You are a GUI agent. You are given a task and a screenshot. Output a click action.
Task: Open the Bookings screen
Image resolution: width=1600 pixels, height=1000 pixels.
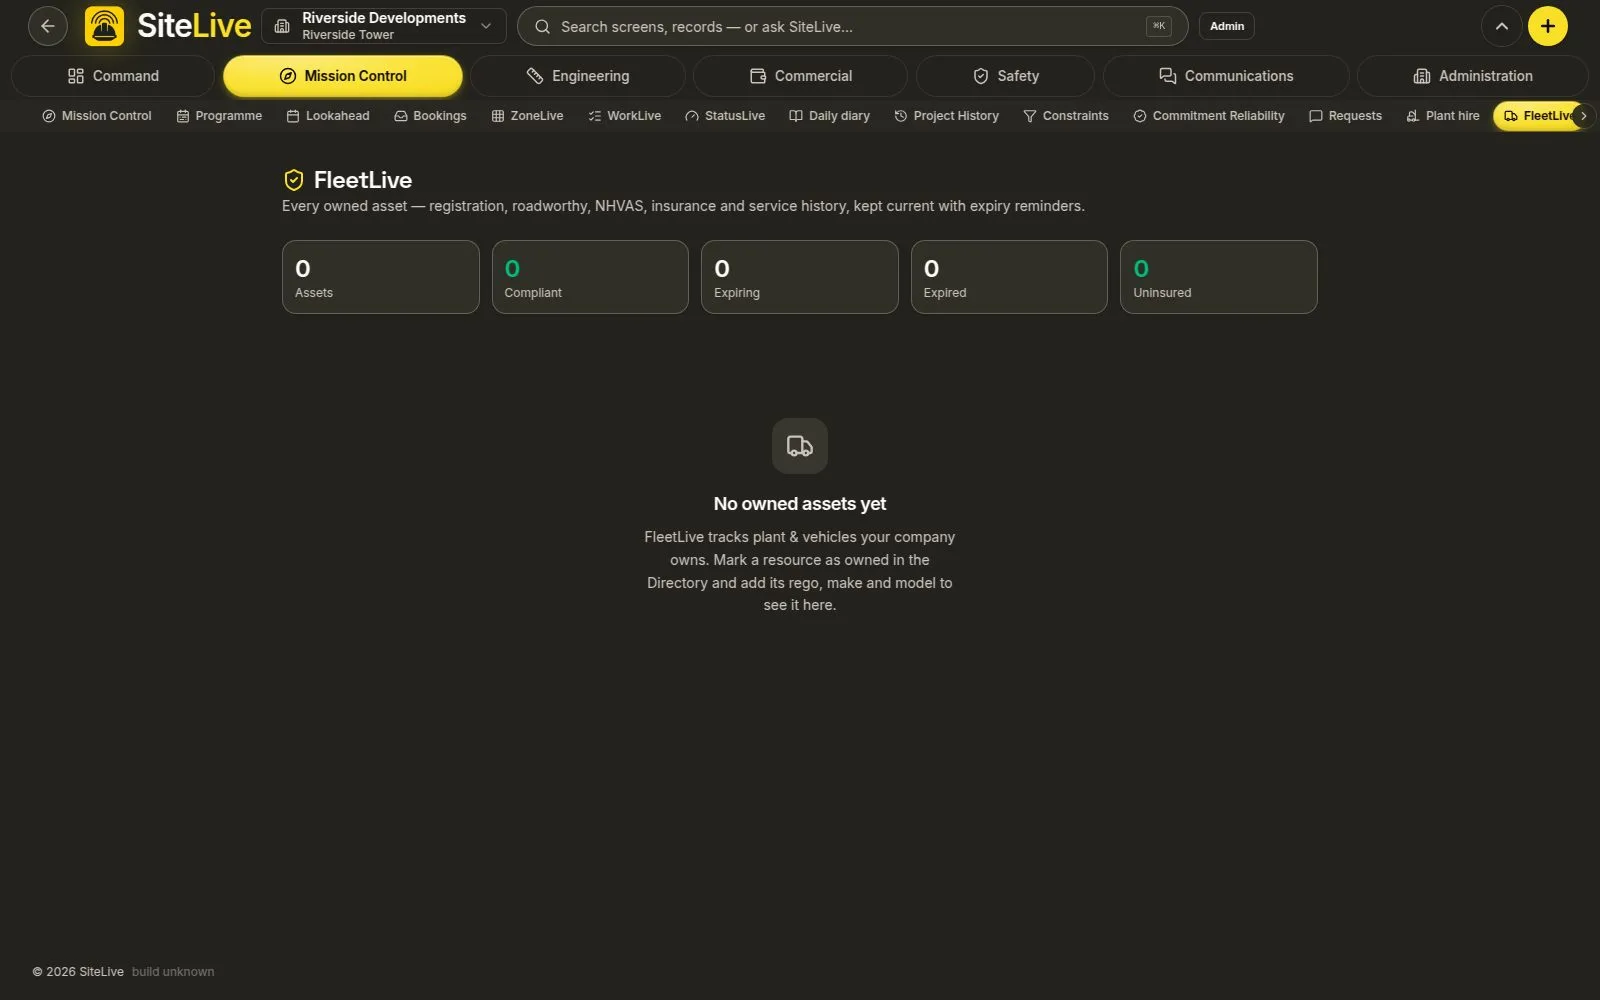430,116
